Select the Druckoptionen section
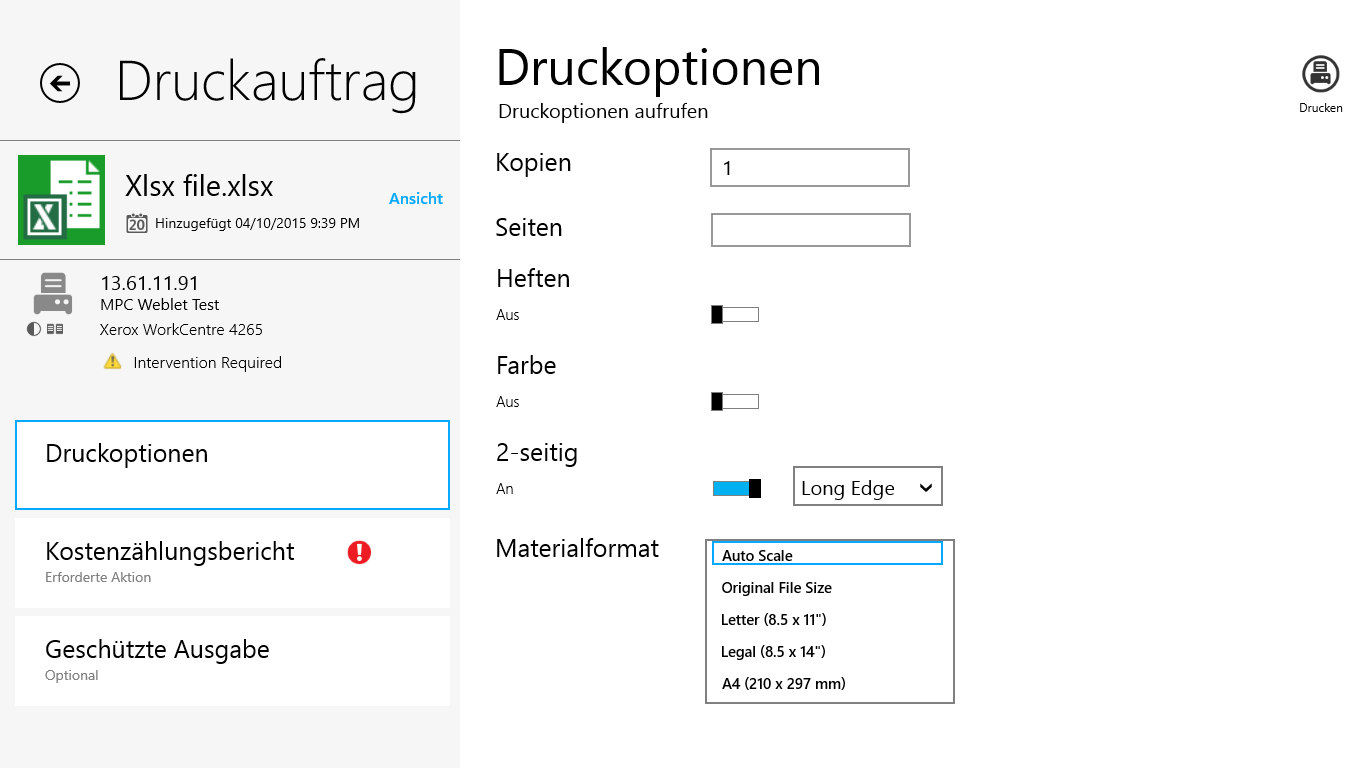Viewport: 1366px width, 768px height. pyautogui.click(x=232, y=465)
